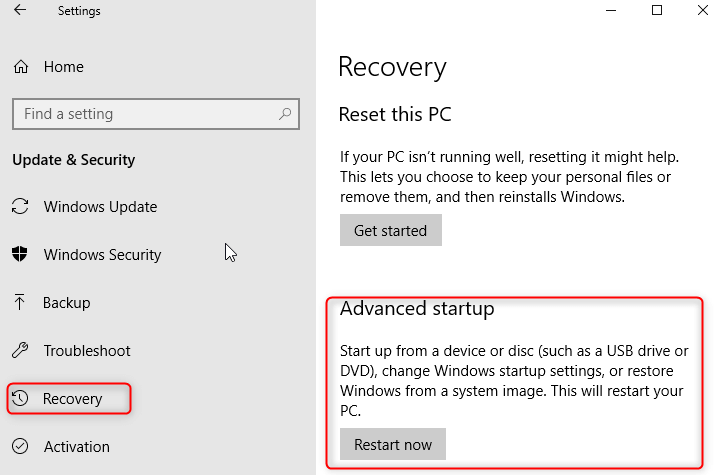Select Backup in the sidebar

point(67,303)
